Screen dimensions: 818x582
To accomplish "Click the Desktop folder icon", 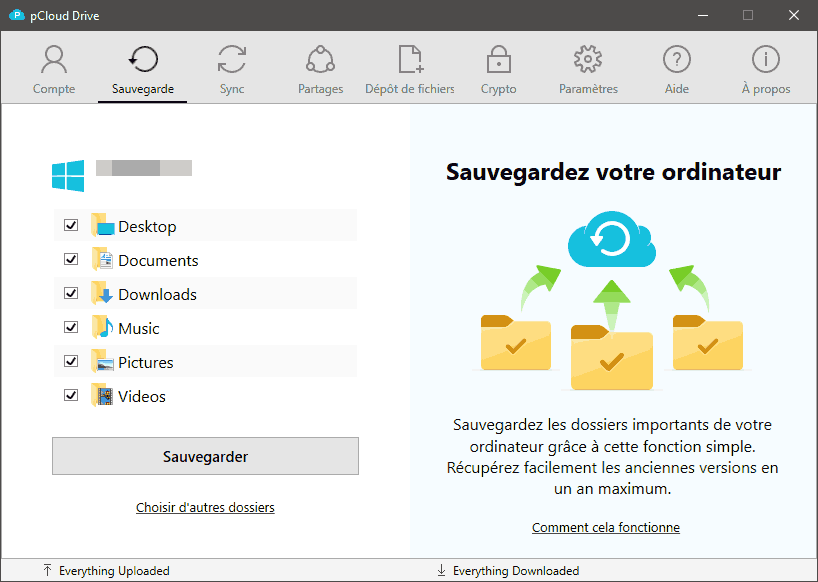I will (x=102, y=225).
